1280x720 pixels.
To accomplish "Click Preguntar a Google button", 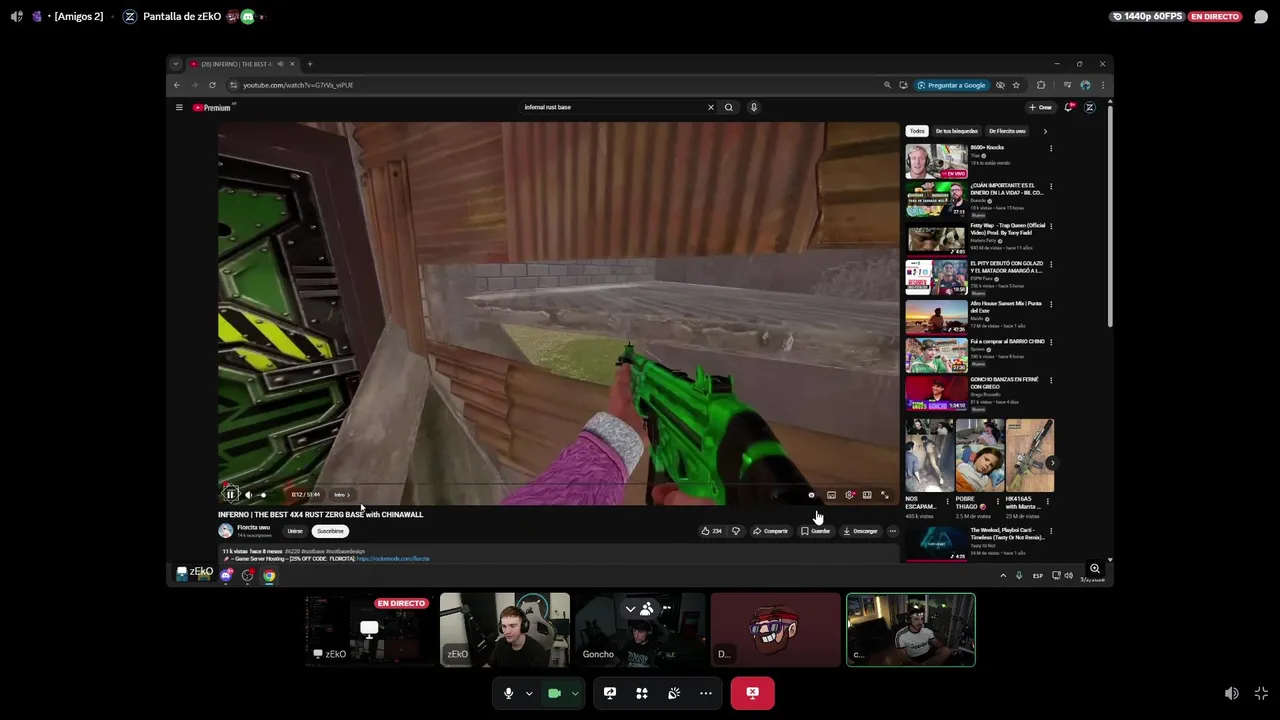I will coord(951,85).
